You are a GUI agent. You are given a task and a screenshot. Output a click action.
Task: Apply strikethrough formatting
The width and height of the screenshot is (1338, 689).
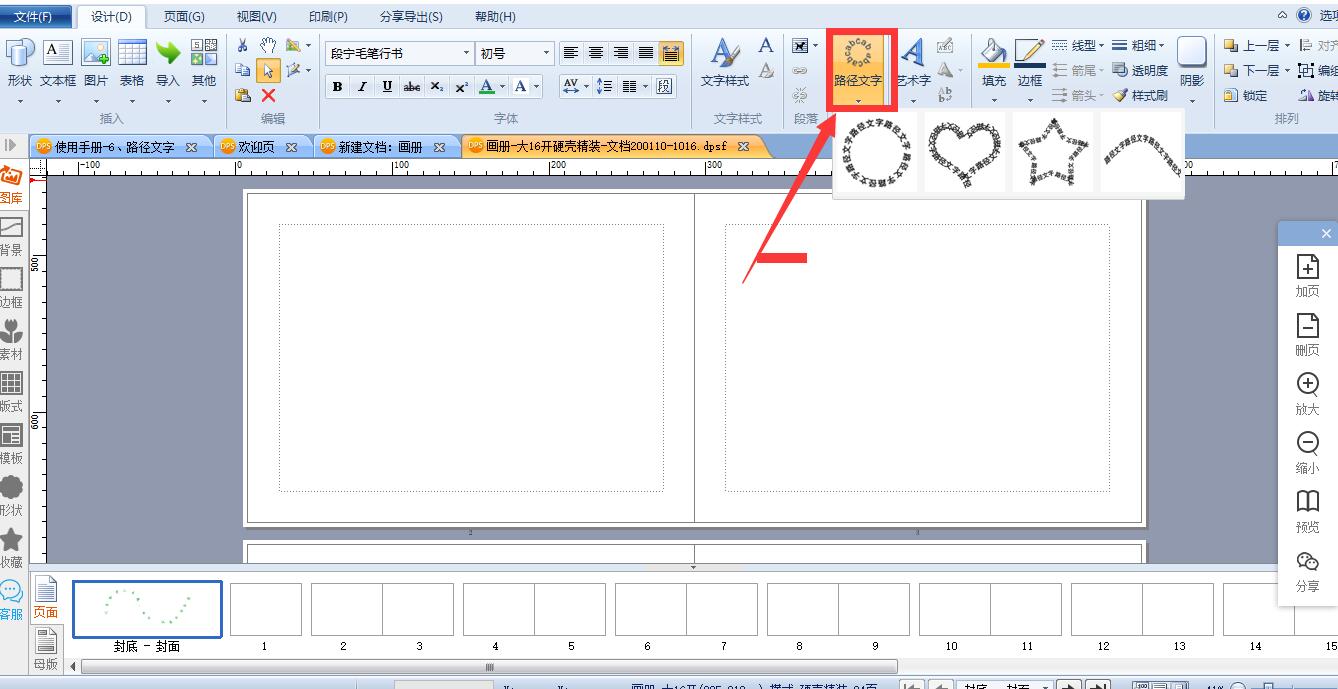coord(412,87)
